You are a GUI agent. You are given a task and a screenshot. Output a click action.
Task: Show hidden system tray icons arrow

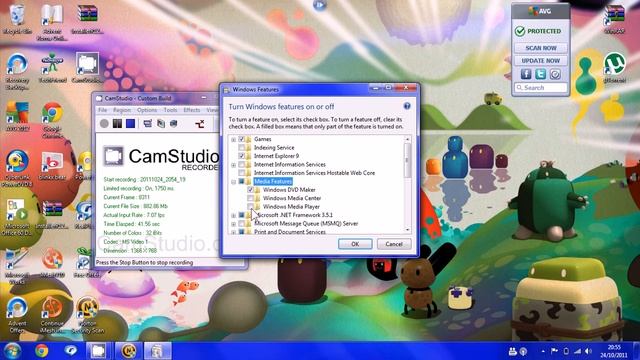(x=543, y=351)
